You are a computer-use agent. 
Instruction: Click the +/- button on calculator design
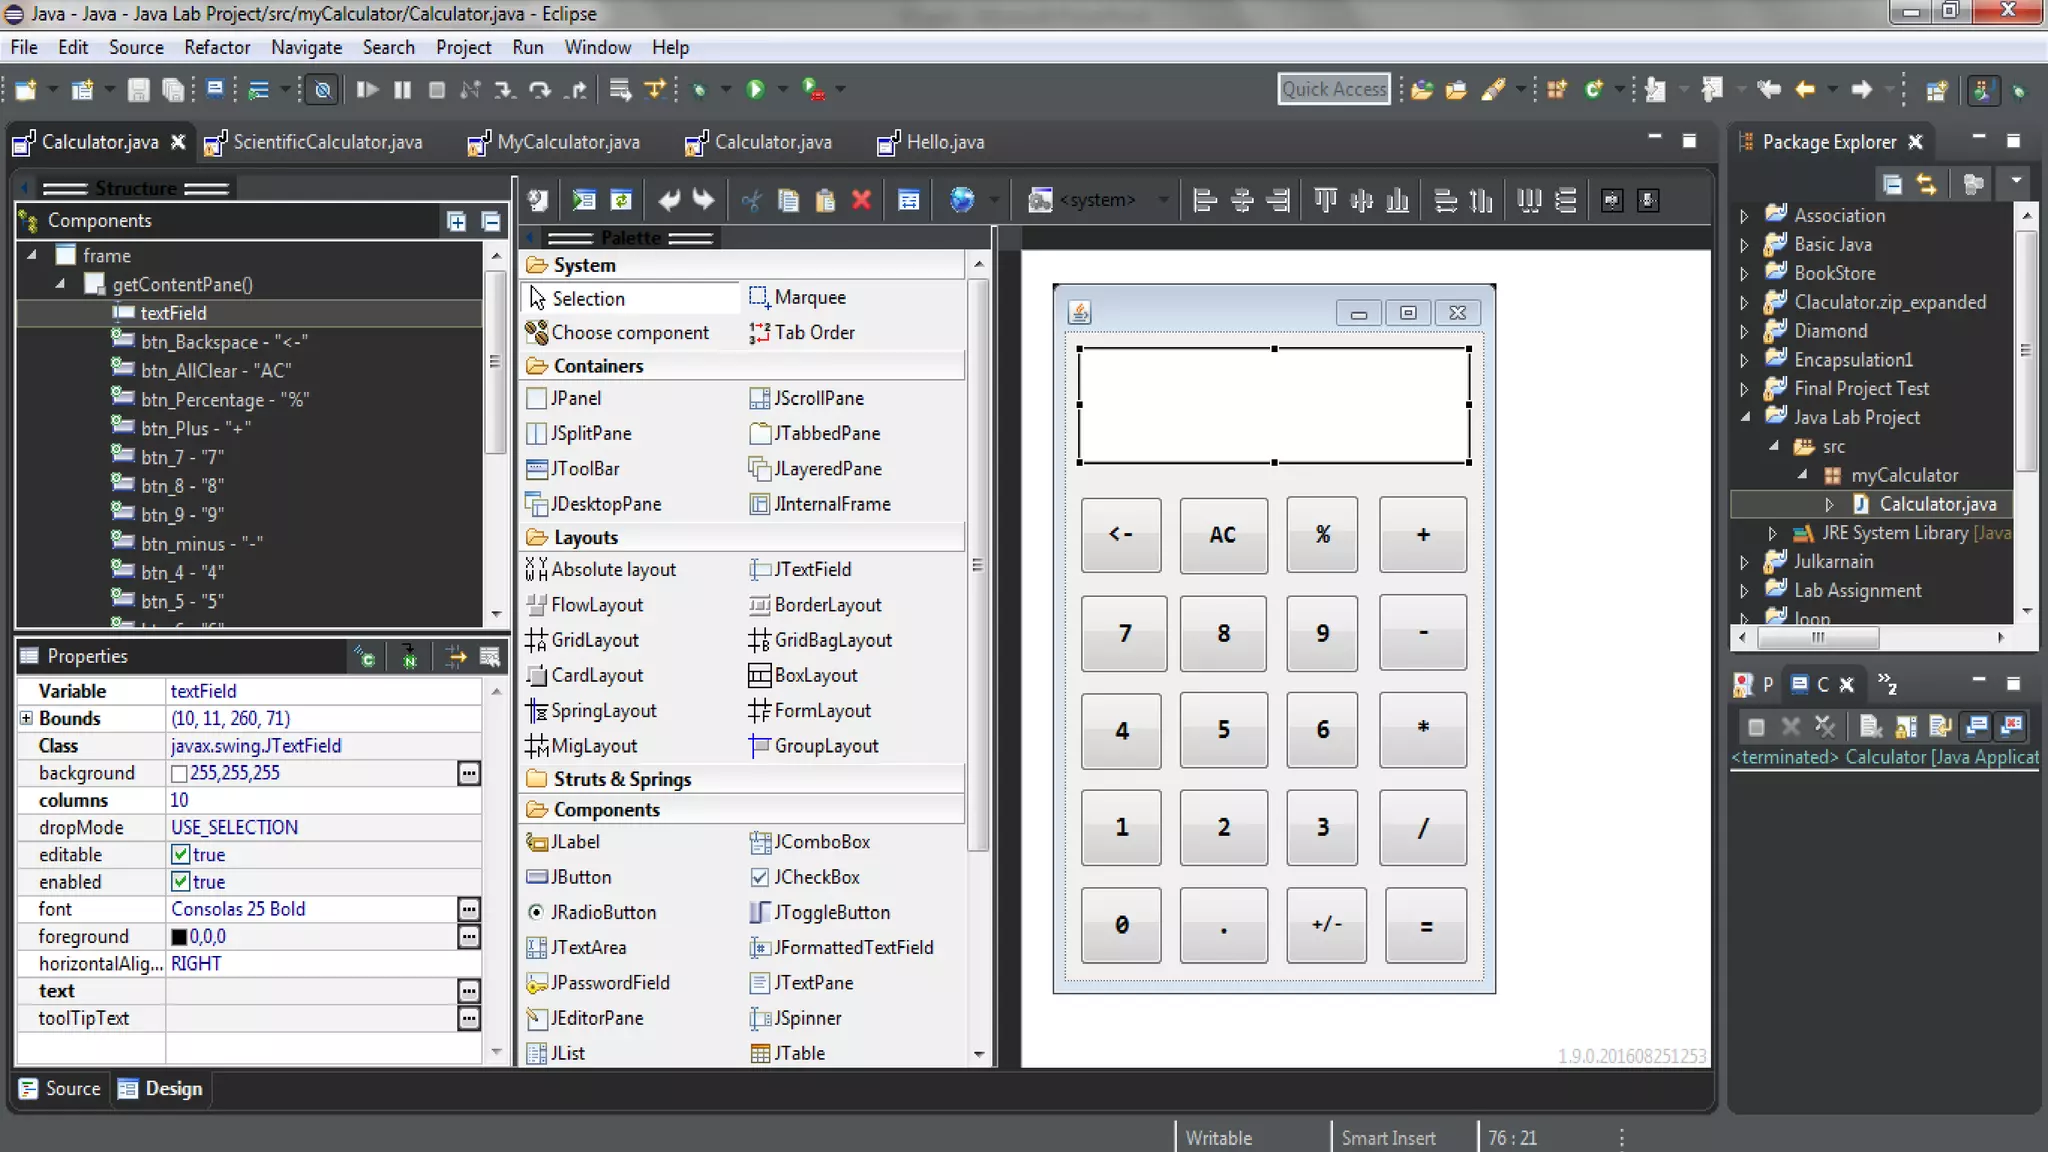(x=1326, y=925)
